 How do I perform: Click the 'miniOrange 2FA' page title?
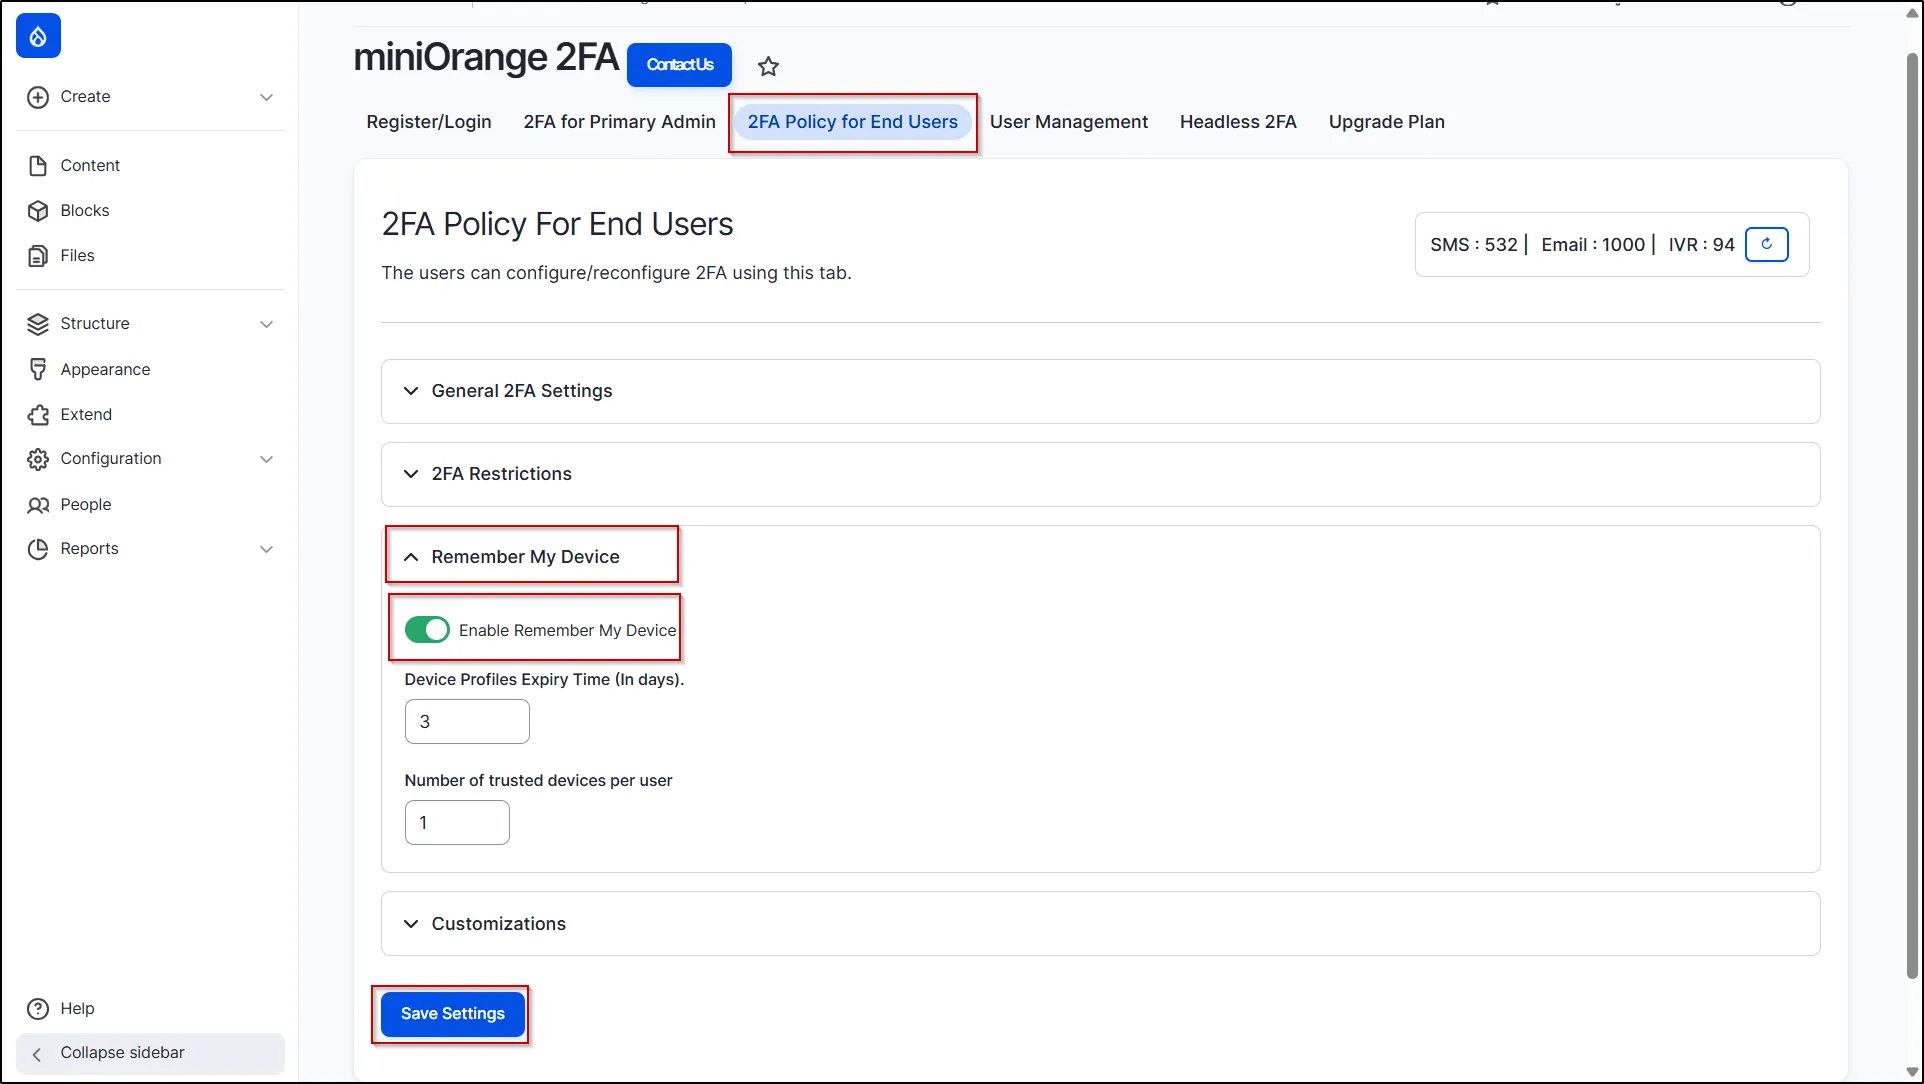point(486,57)
